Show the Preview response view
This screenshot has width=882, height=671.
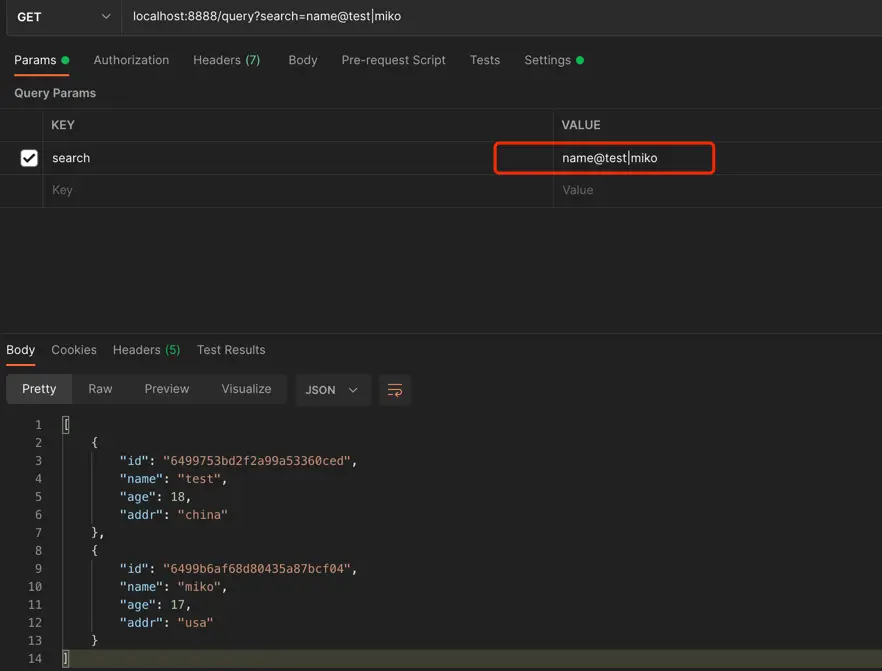point(166,389)
